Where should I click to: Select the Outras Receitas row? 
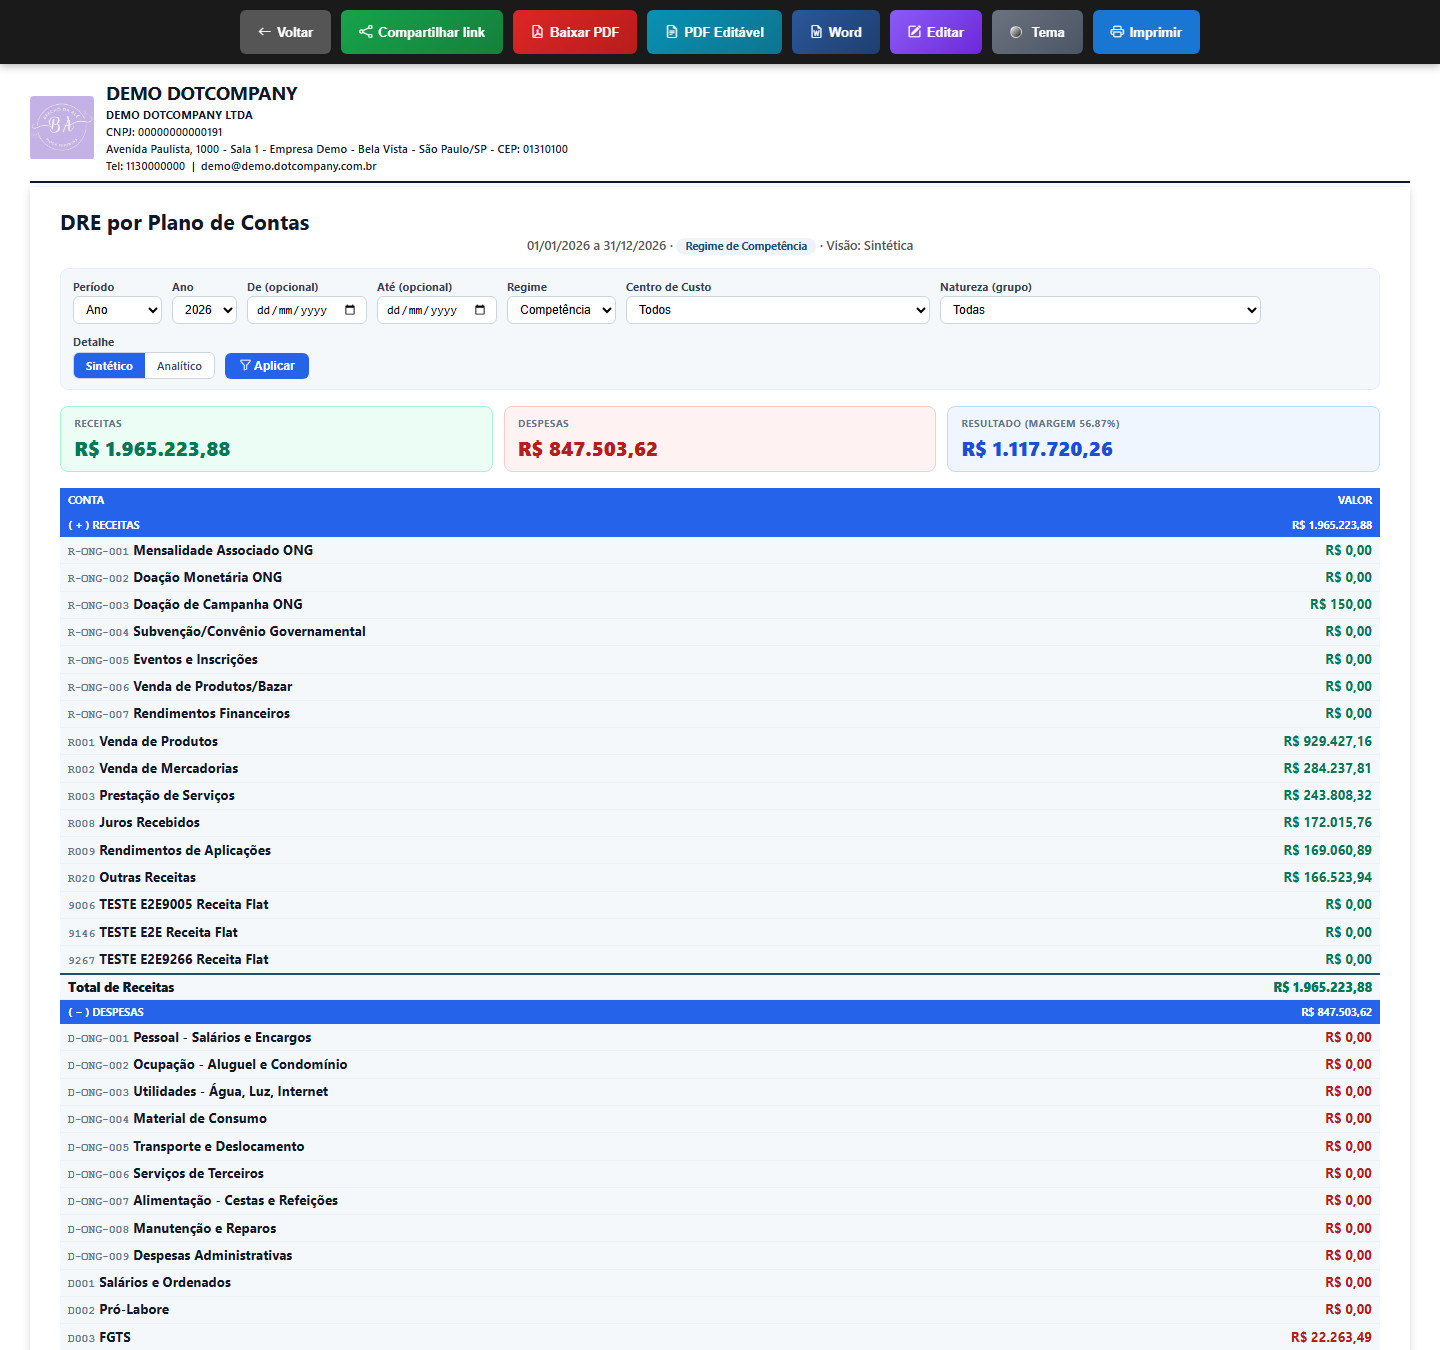pyautogui.click(x=720, y=878)
